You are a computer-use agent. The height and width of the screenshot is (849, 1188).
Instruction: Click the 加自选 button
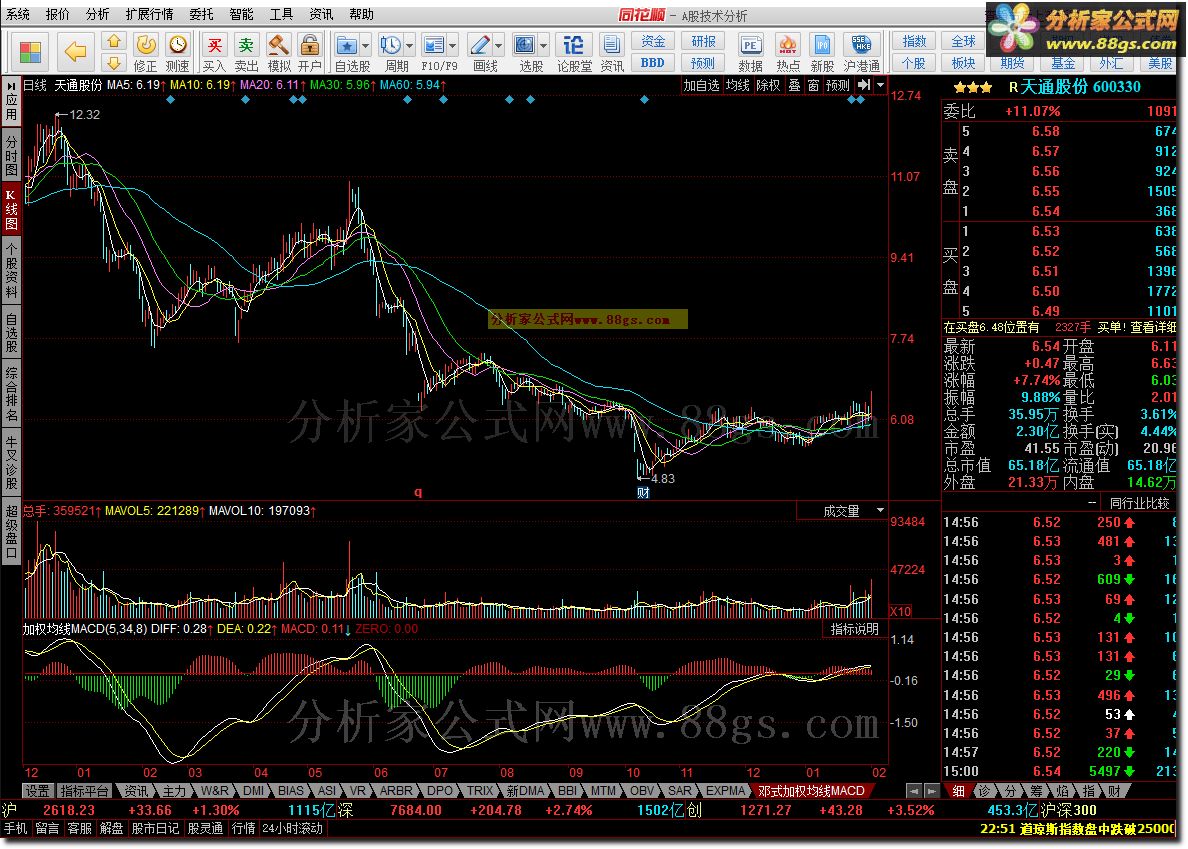pyautogui.click(x=702, y=86)
